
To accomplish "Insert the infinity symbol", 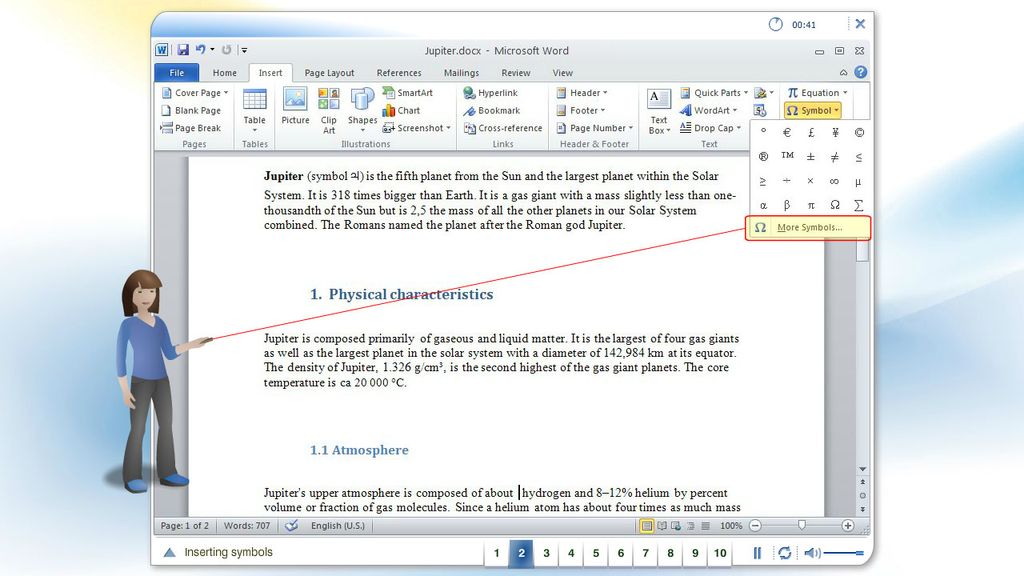I will pyautogui.click(x=835, y=181).
